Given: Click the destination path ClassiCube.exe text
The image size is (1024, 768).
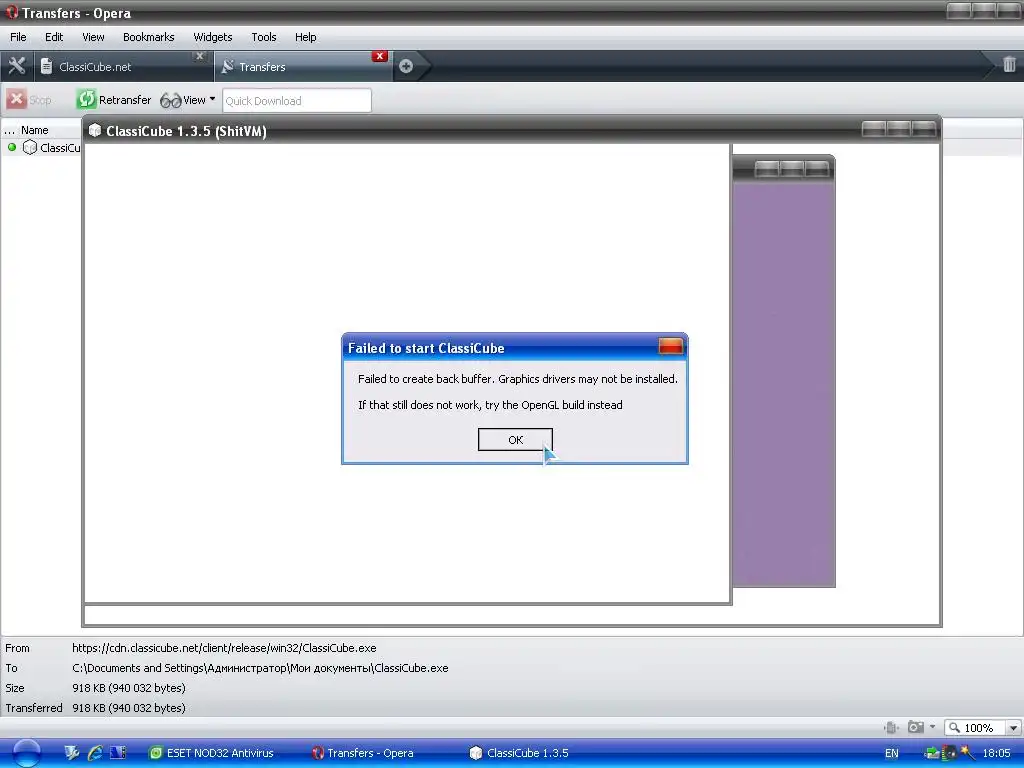Looking at the screenshot, I should 260,668.
